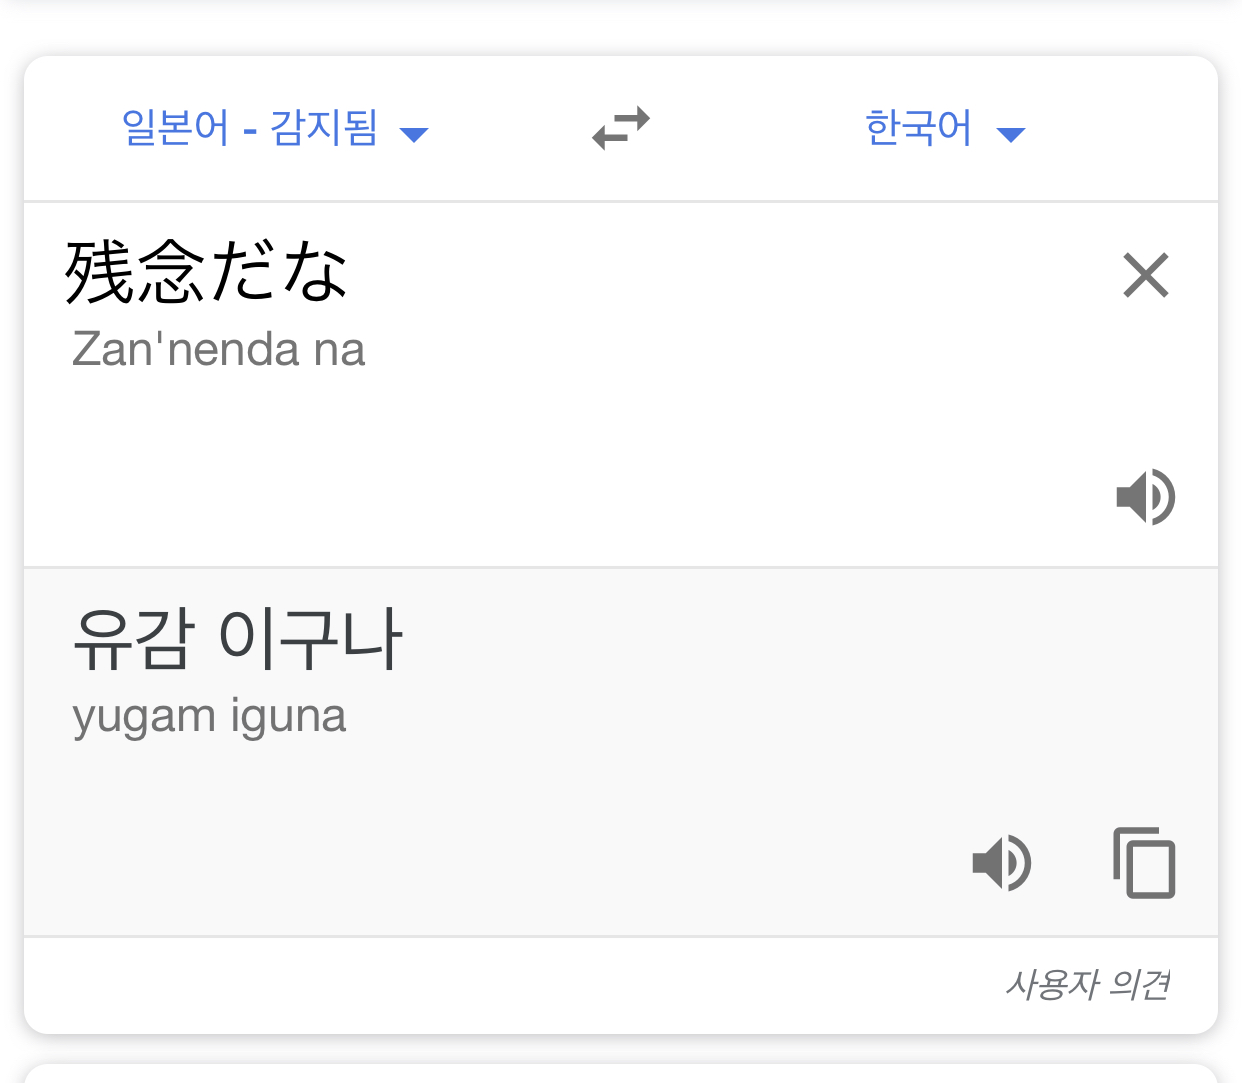Play audio of Korean translation
Image resolution: width=1242 pixels, height=1083 pixels.
point(1002,862)
